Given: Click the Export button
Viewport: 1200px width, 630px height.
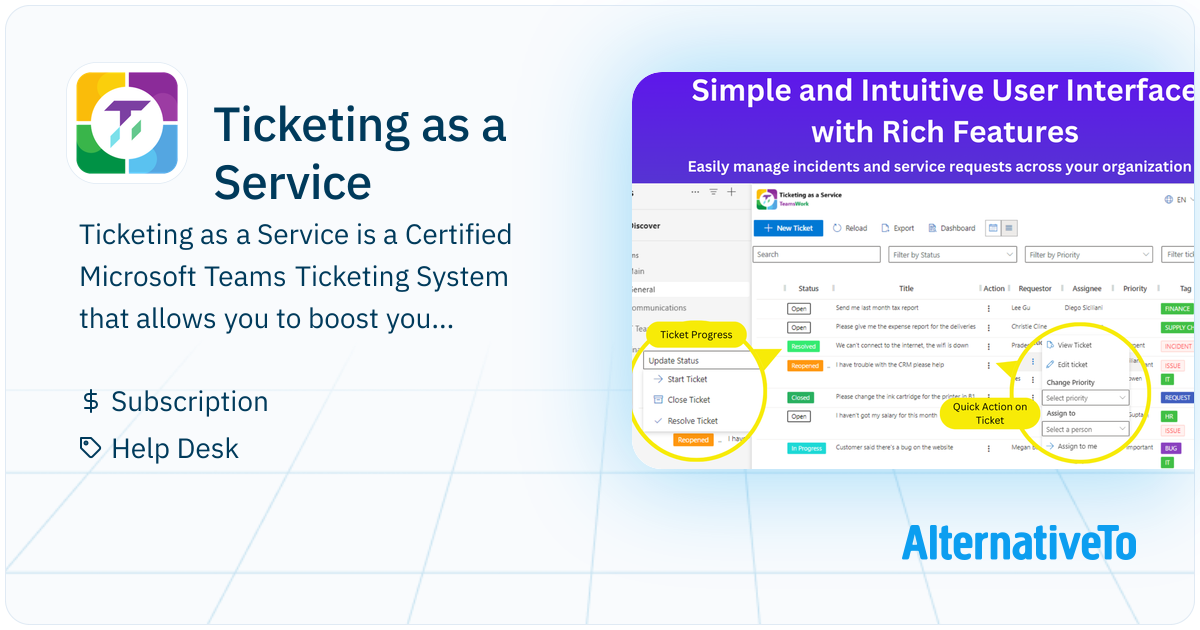Looking at the screenshot, I should (897, 228).
